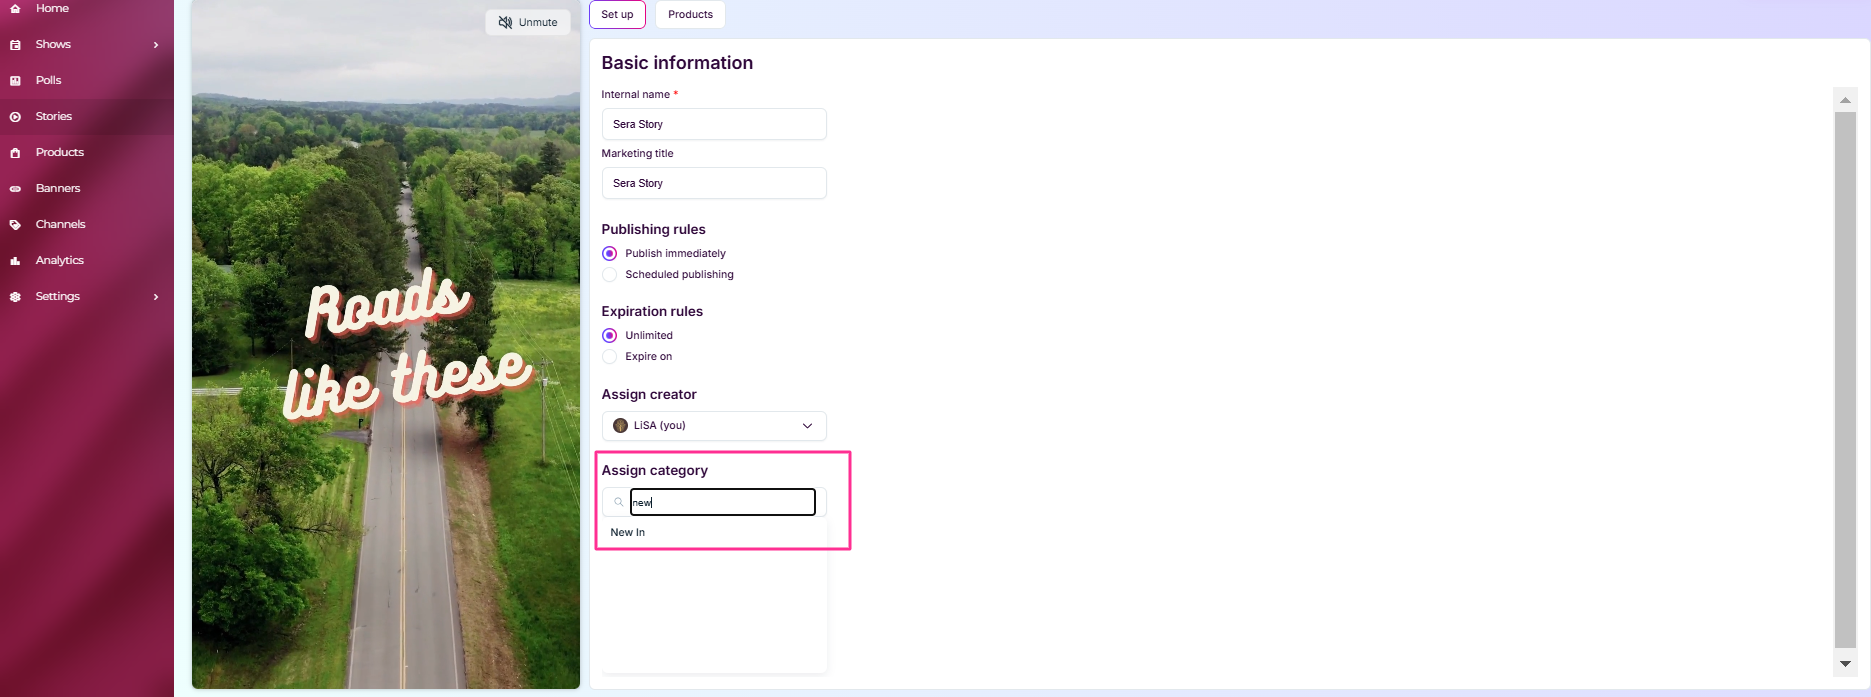Click the Home icon in sidebar
Image resolution: width=1871 pixels, height=697 pixels.
[15, 8]
